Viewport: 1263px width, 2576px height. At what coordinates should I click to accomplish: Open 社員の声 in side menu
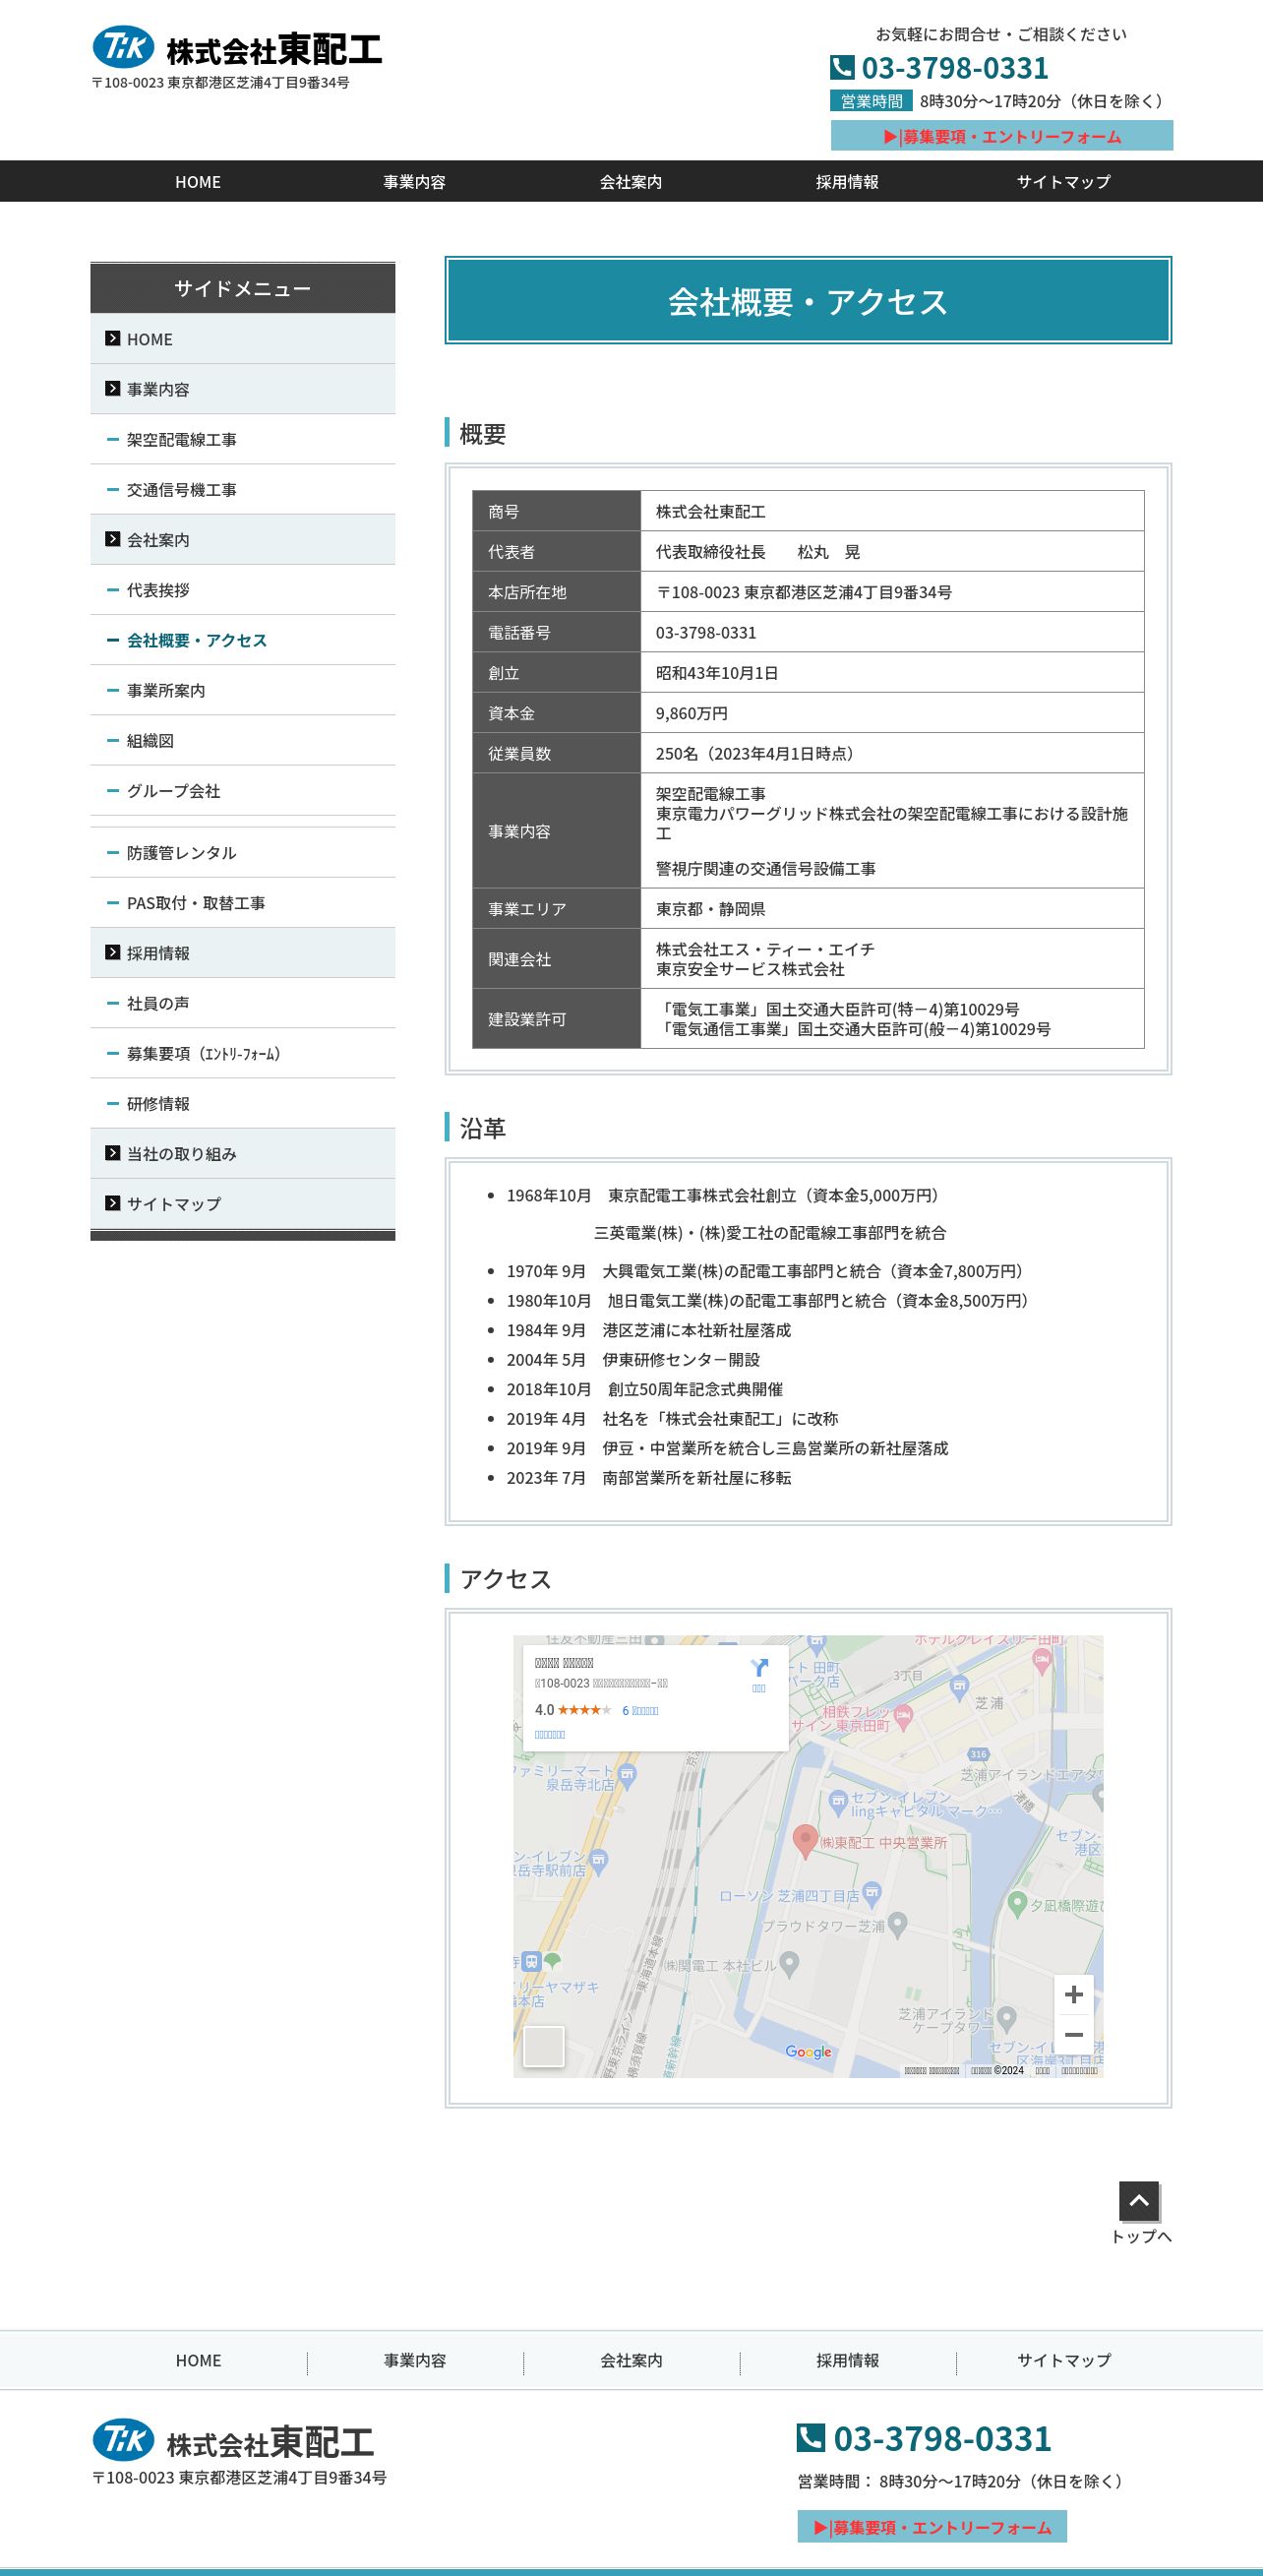click(x=243, y=1003)
